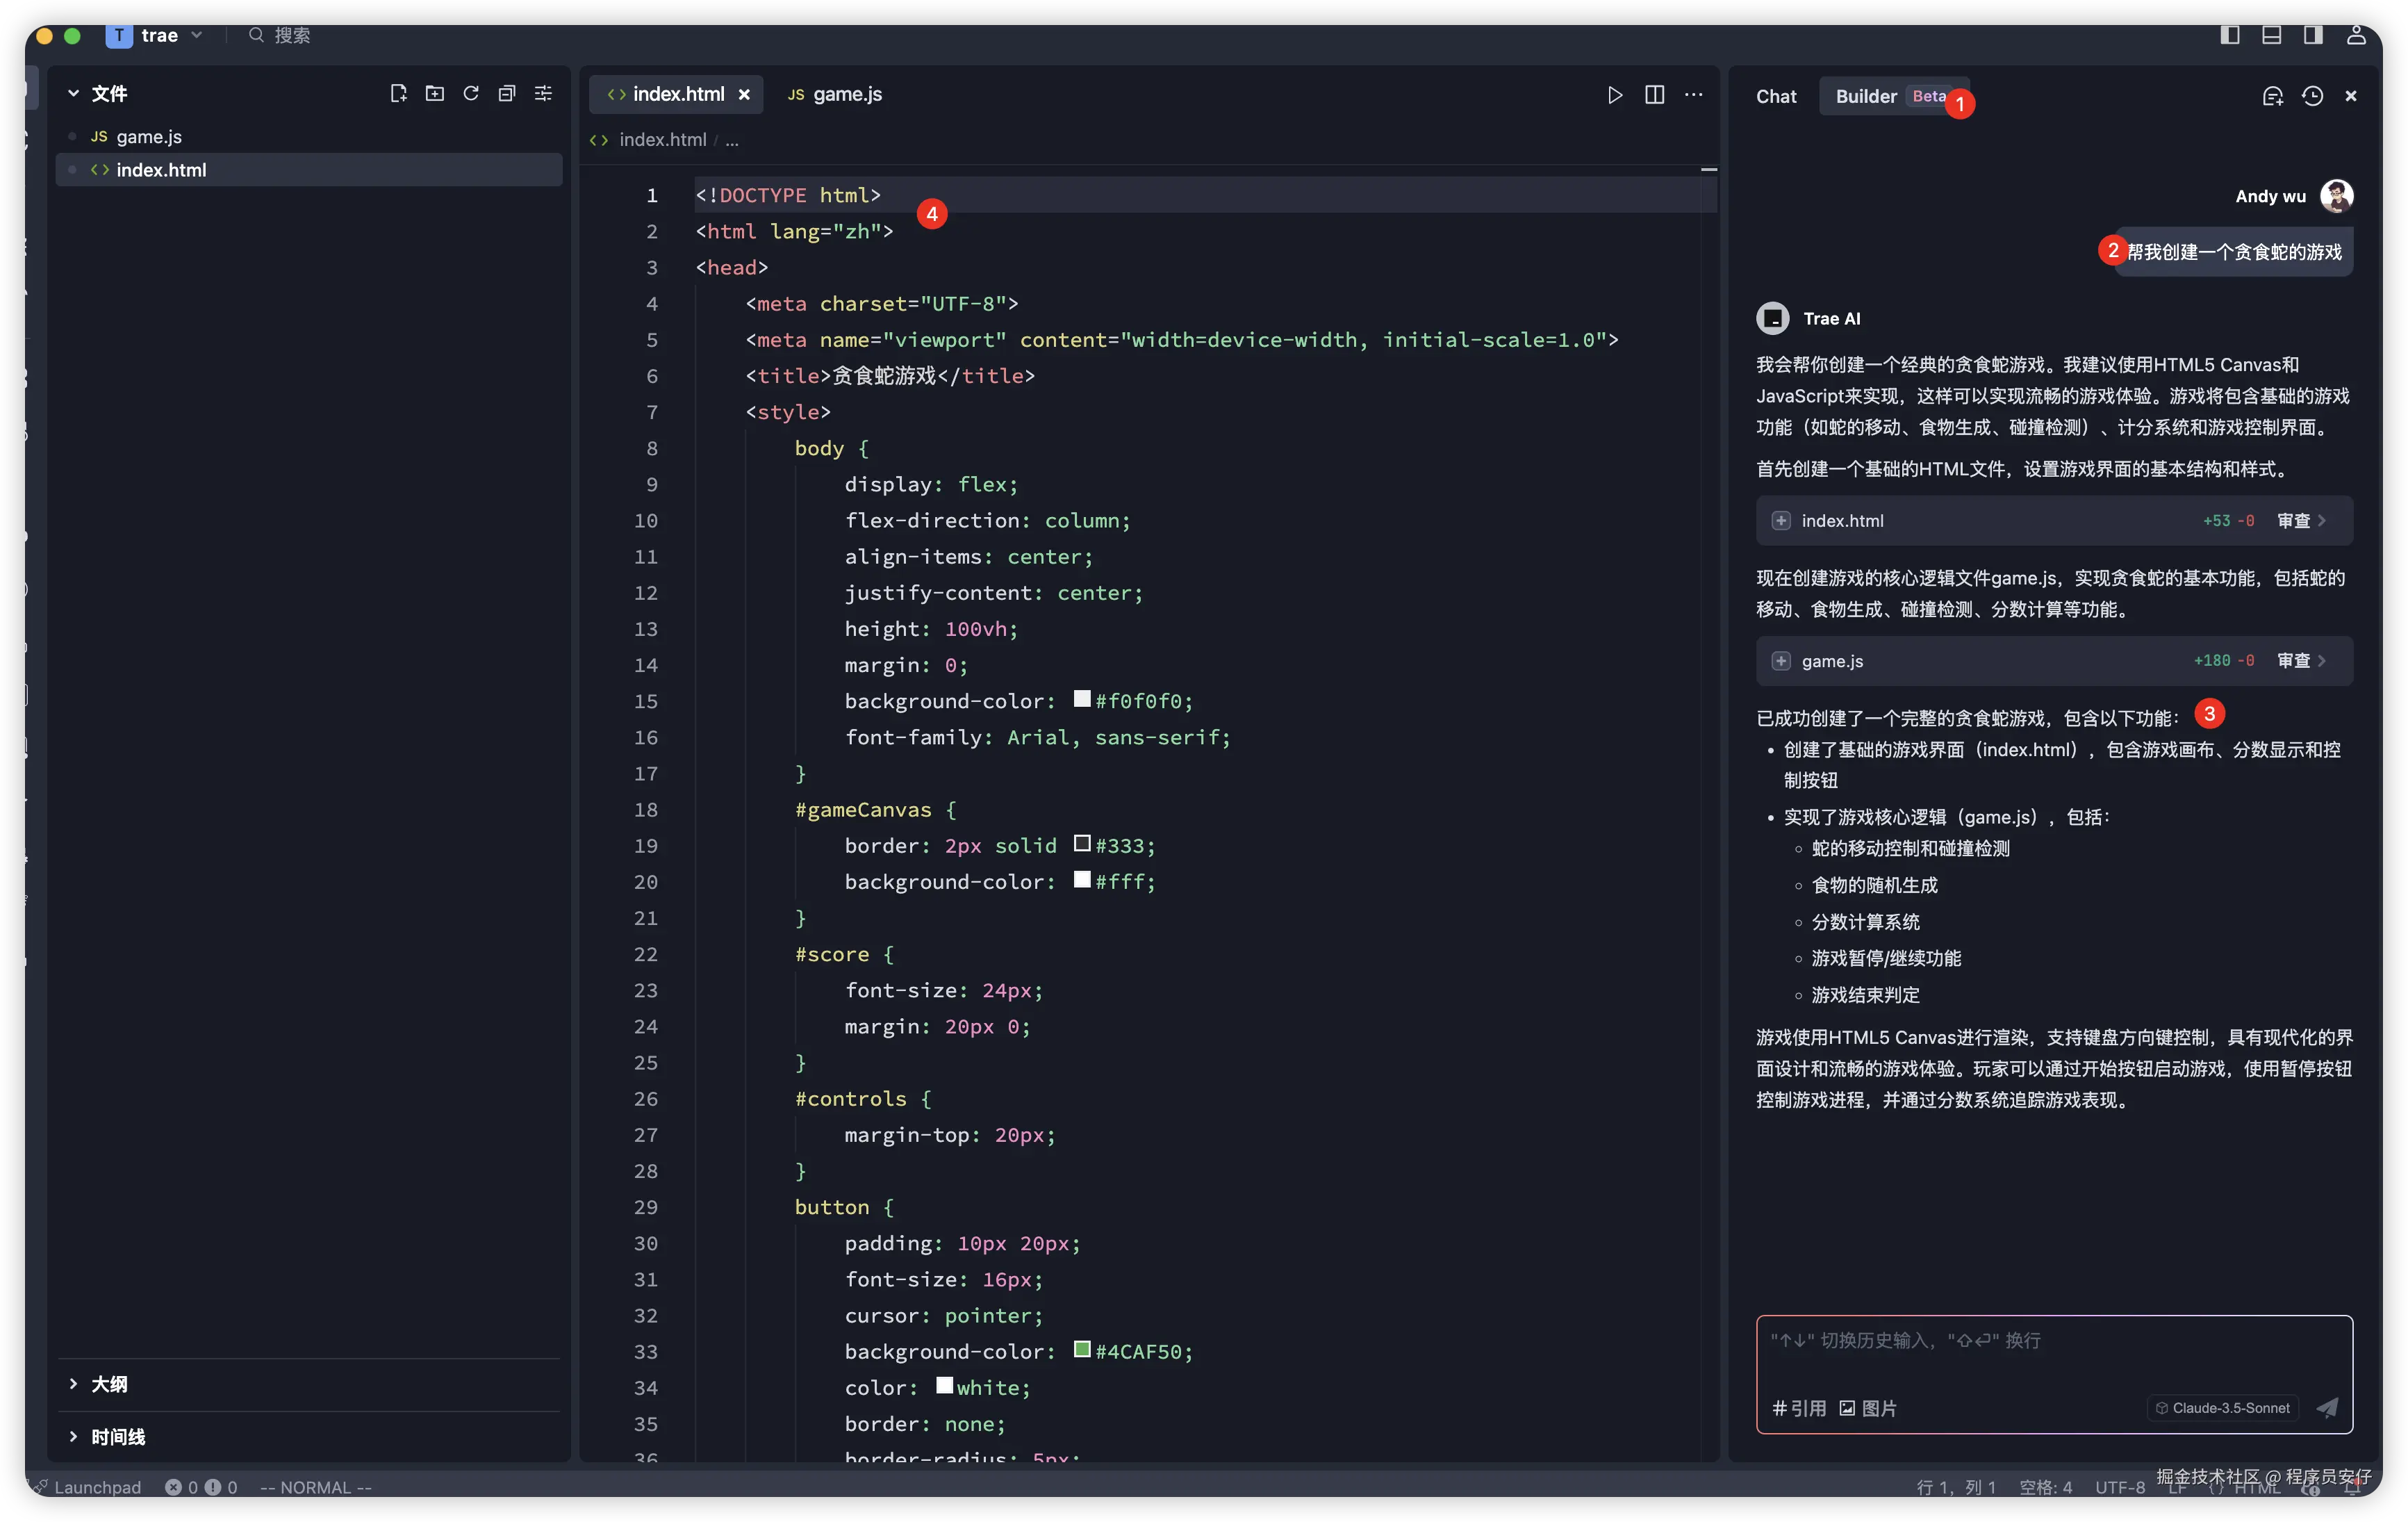Split the editor view
2408x1522 pixels.
(1654, 94)
